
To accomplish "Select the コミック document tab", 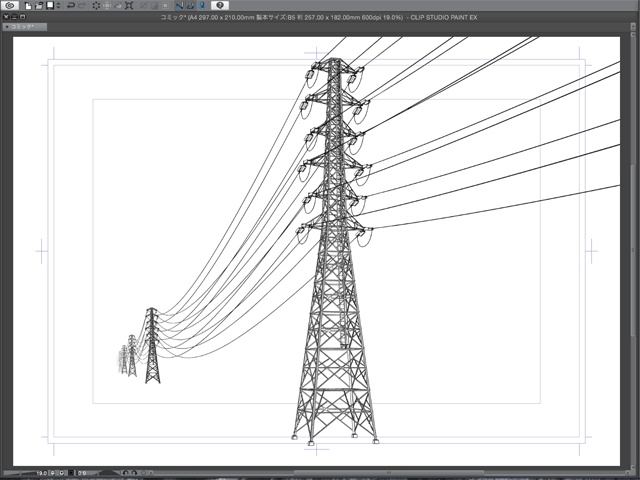I will [x=24, y=27].
